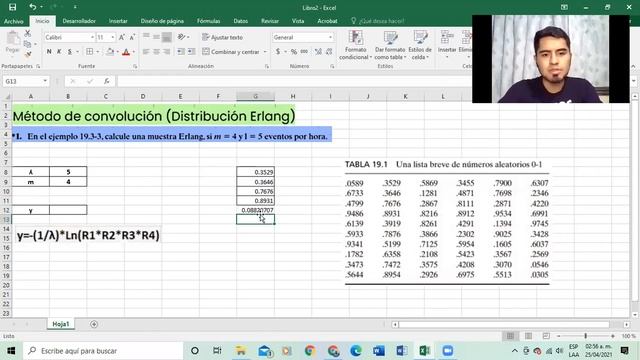Align text to middle
The height and width of the screenshot is (360, 640).
coord(156,37)
